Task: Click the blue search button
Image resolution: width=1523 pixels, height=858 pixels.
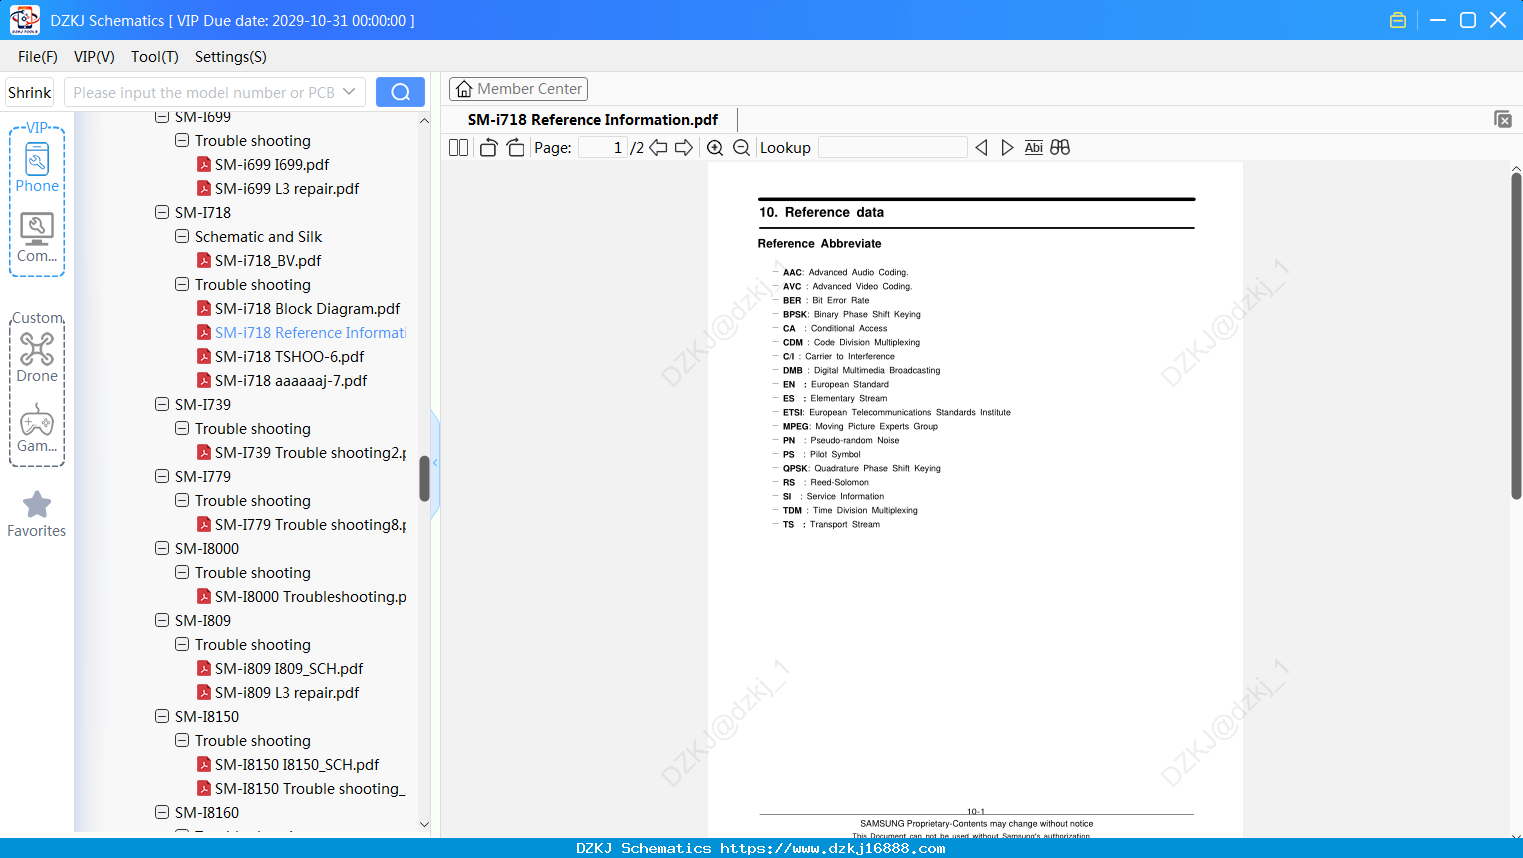Action: [400, 92]
